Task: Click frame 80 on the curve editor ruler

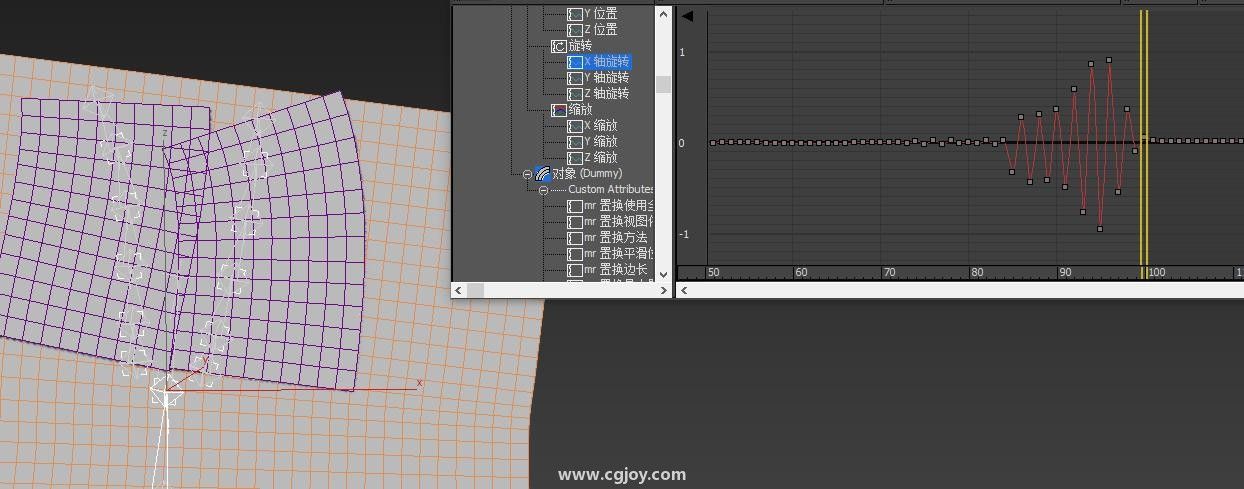Action: pyautogui.click(x=977, y=272)
